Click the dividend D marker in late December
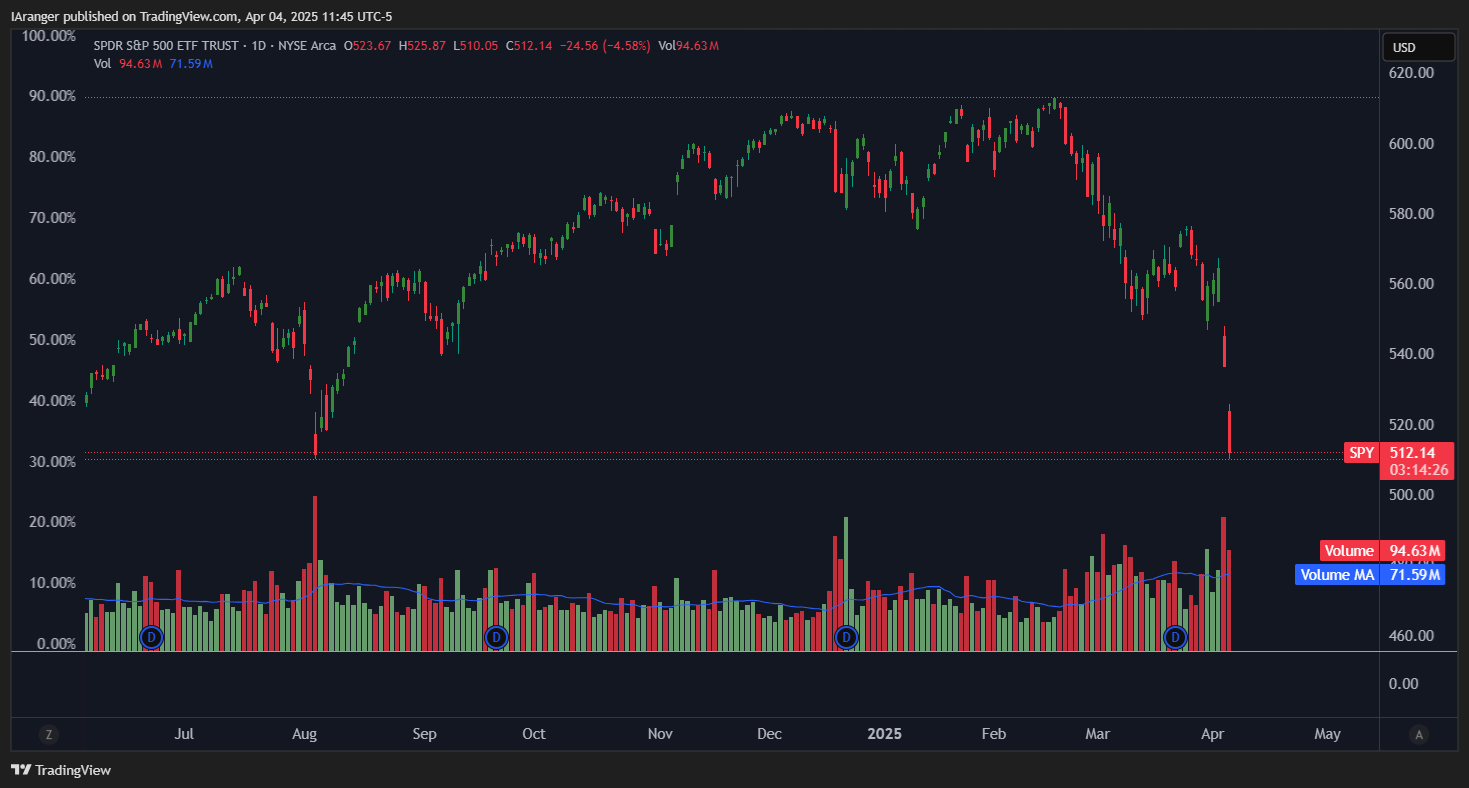1469x788 pixels. [x=847, y=636]
